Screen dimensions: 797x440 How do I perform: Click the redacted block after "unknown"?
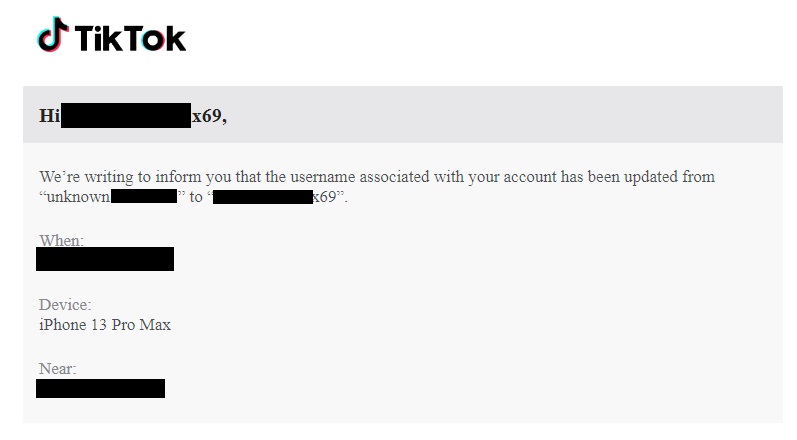[144, 196]
